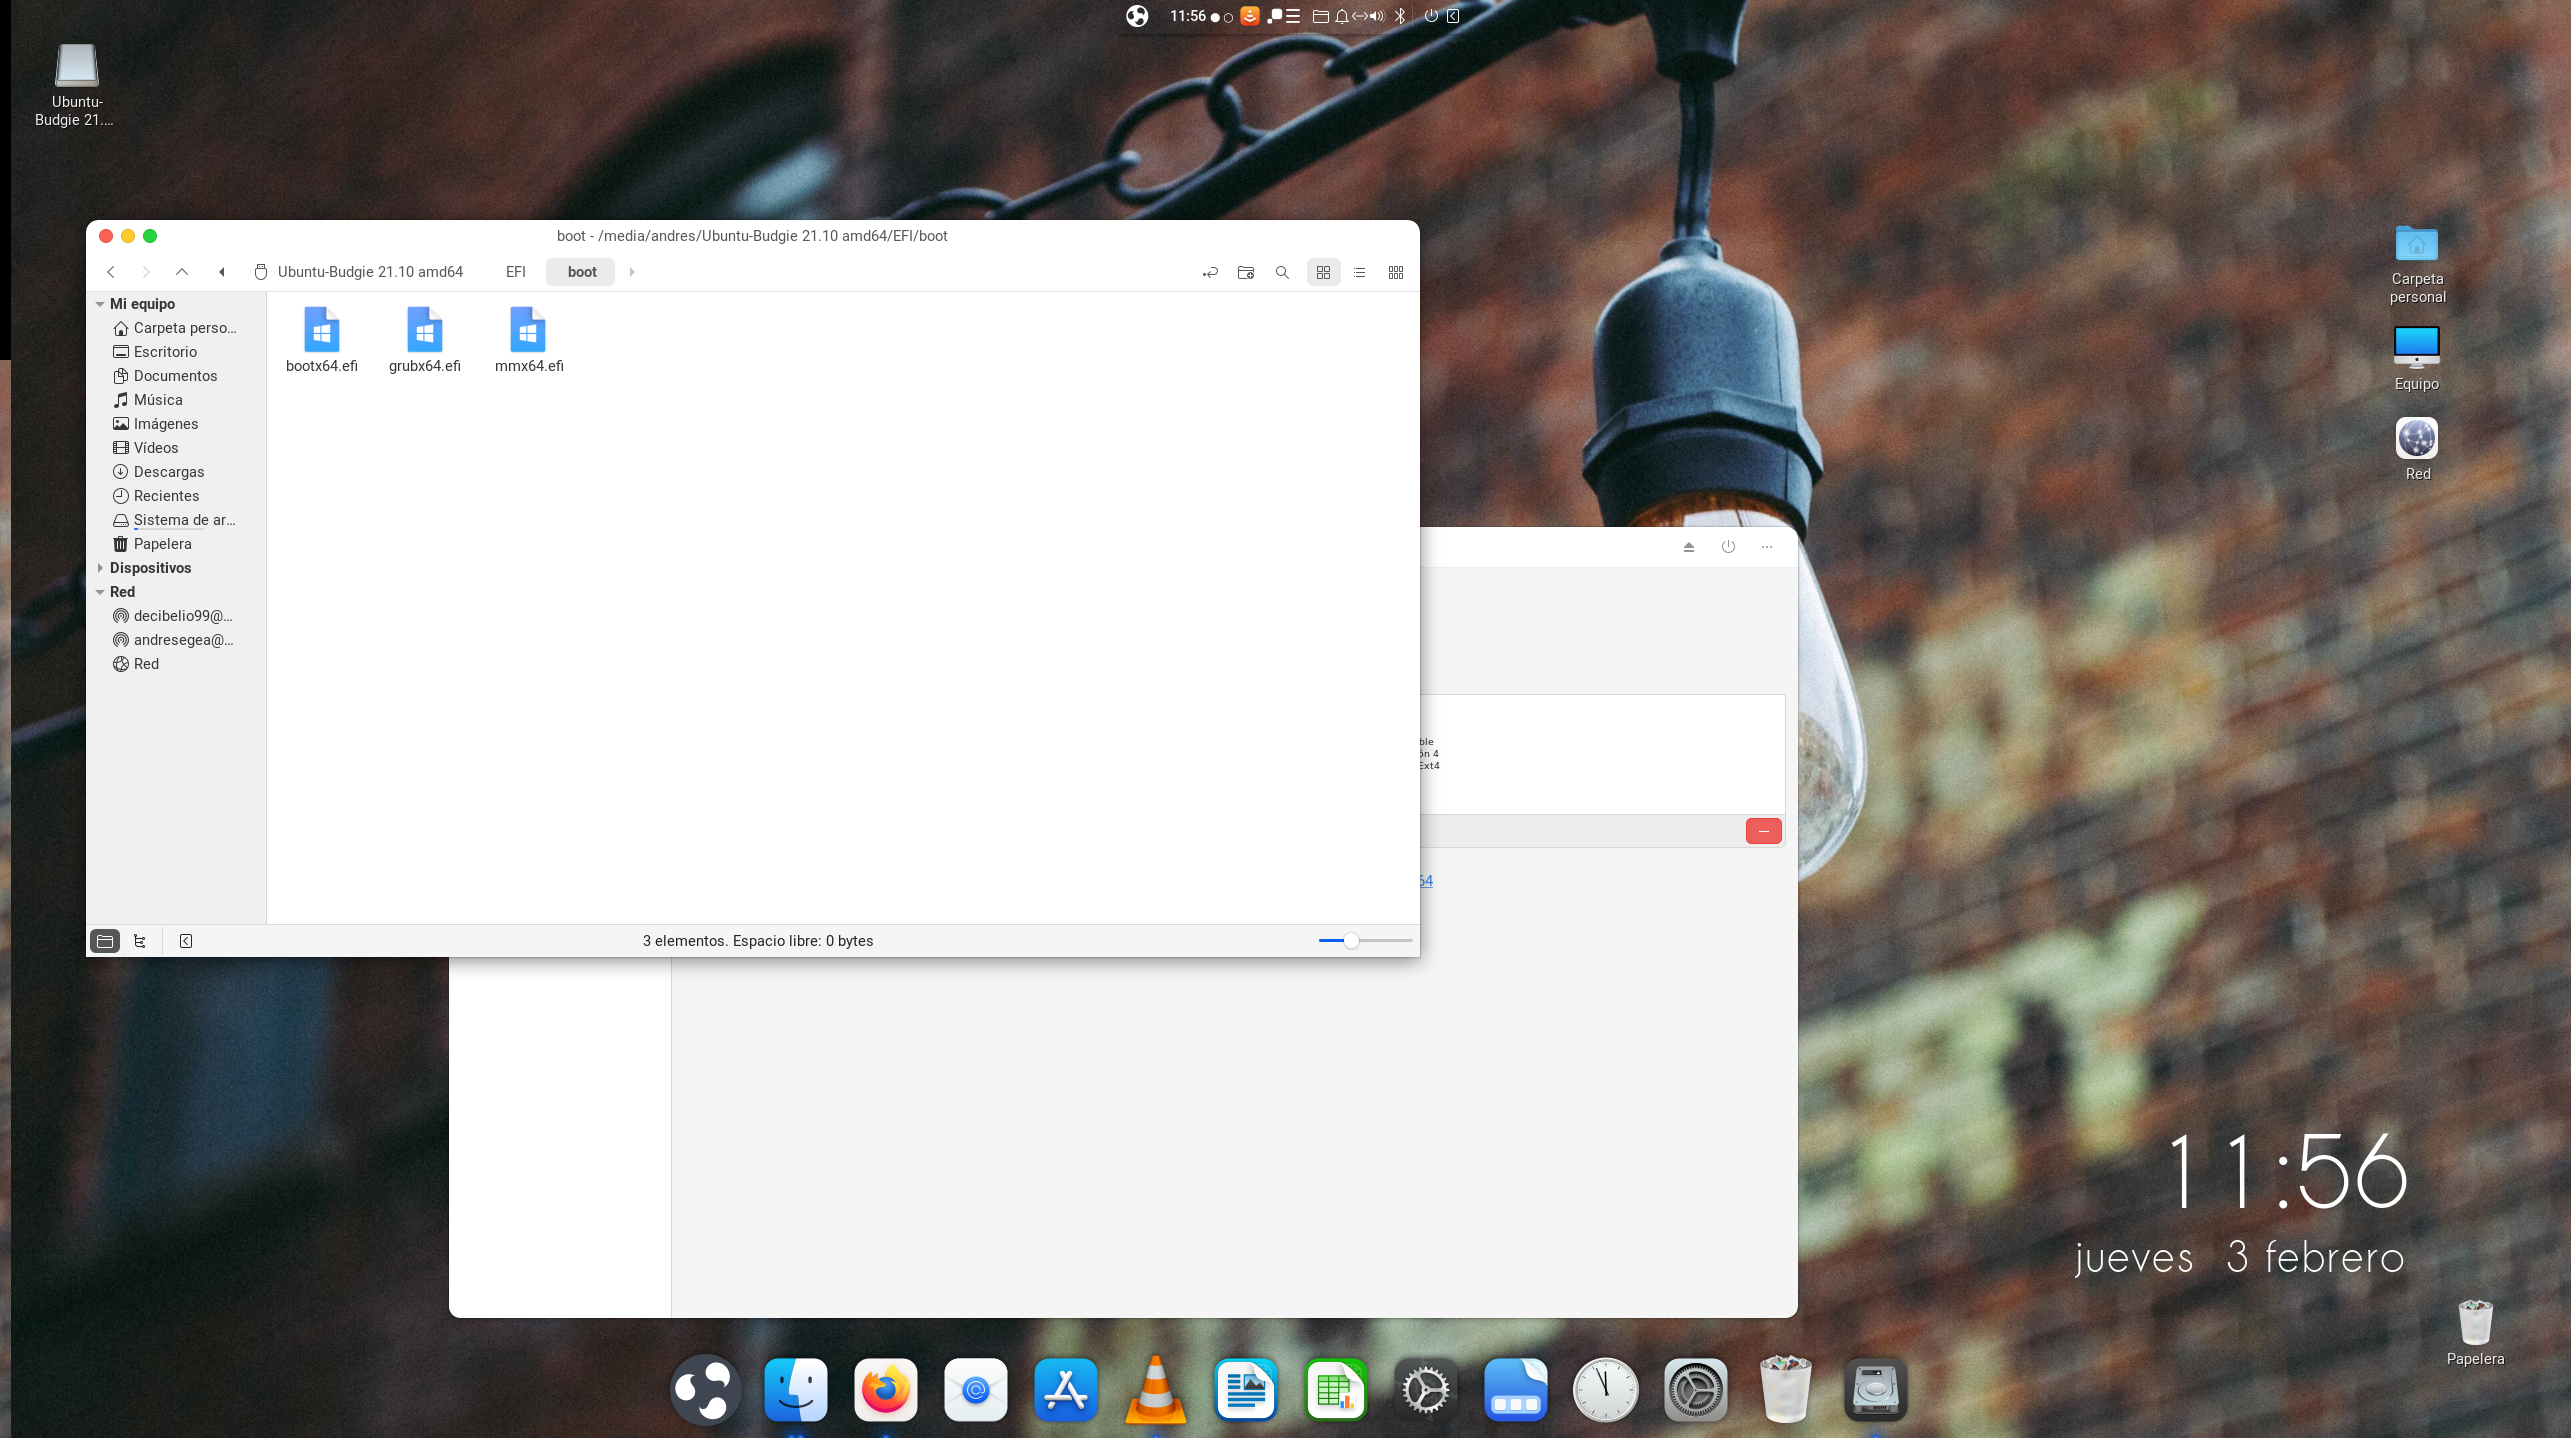2571x1438 pixels.
Task: Open the EFI breadcrumb
Action: [516, 272]
